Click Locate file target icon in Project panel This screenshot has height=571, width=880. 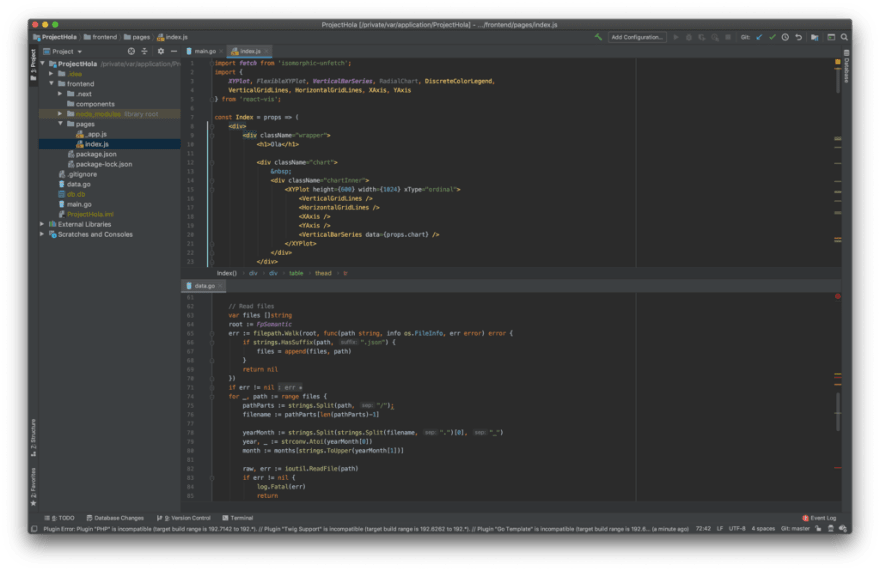pos(131,51)
